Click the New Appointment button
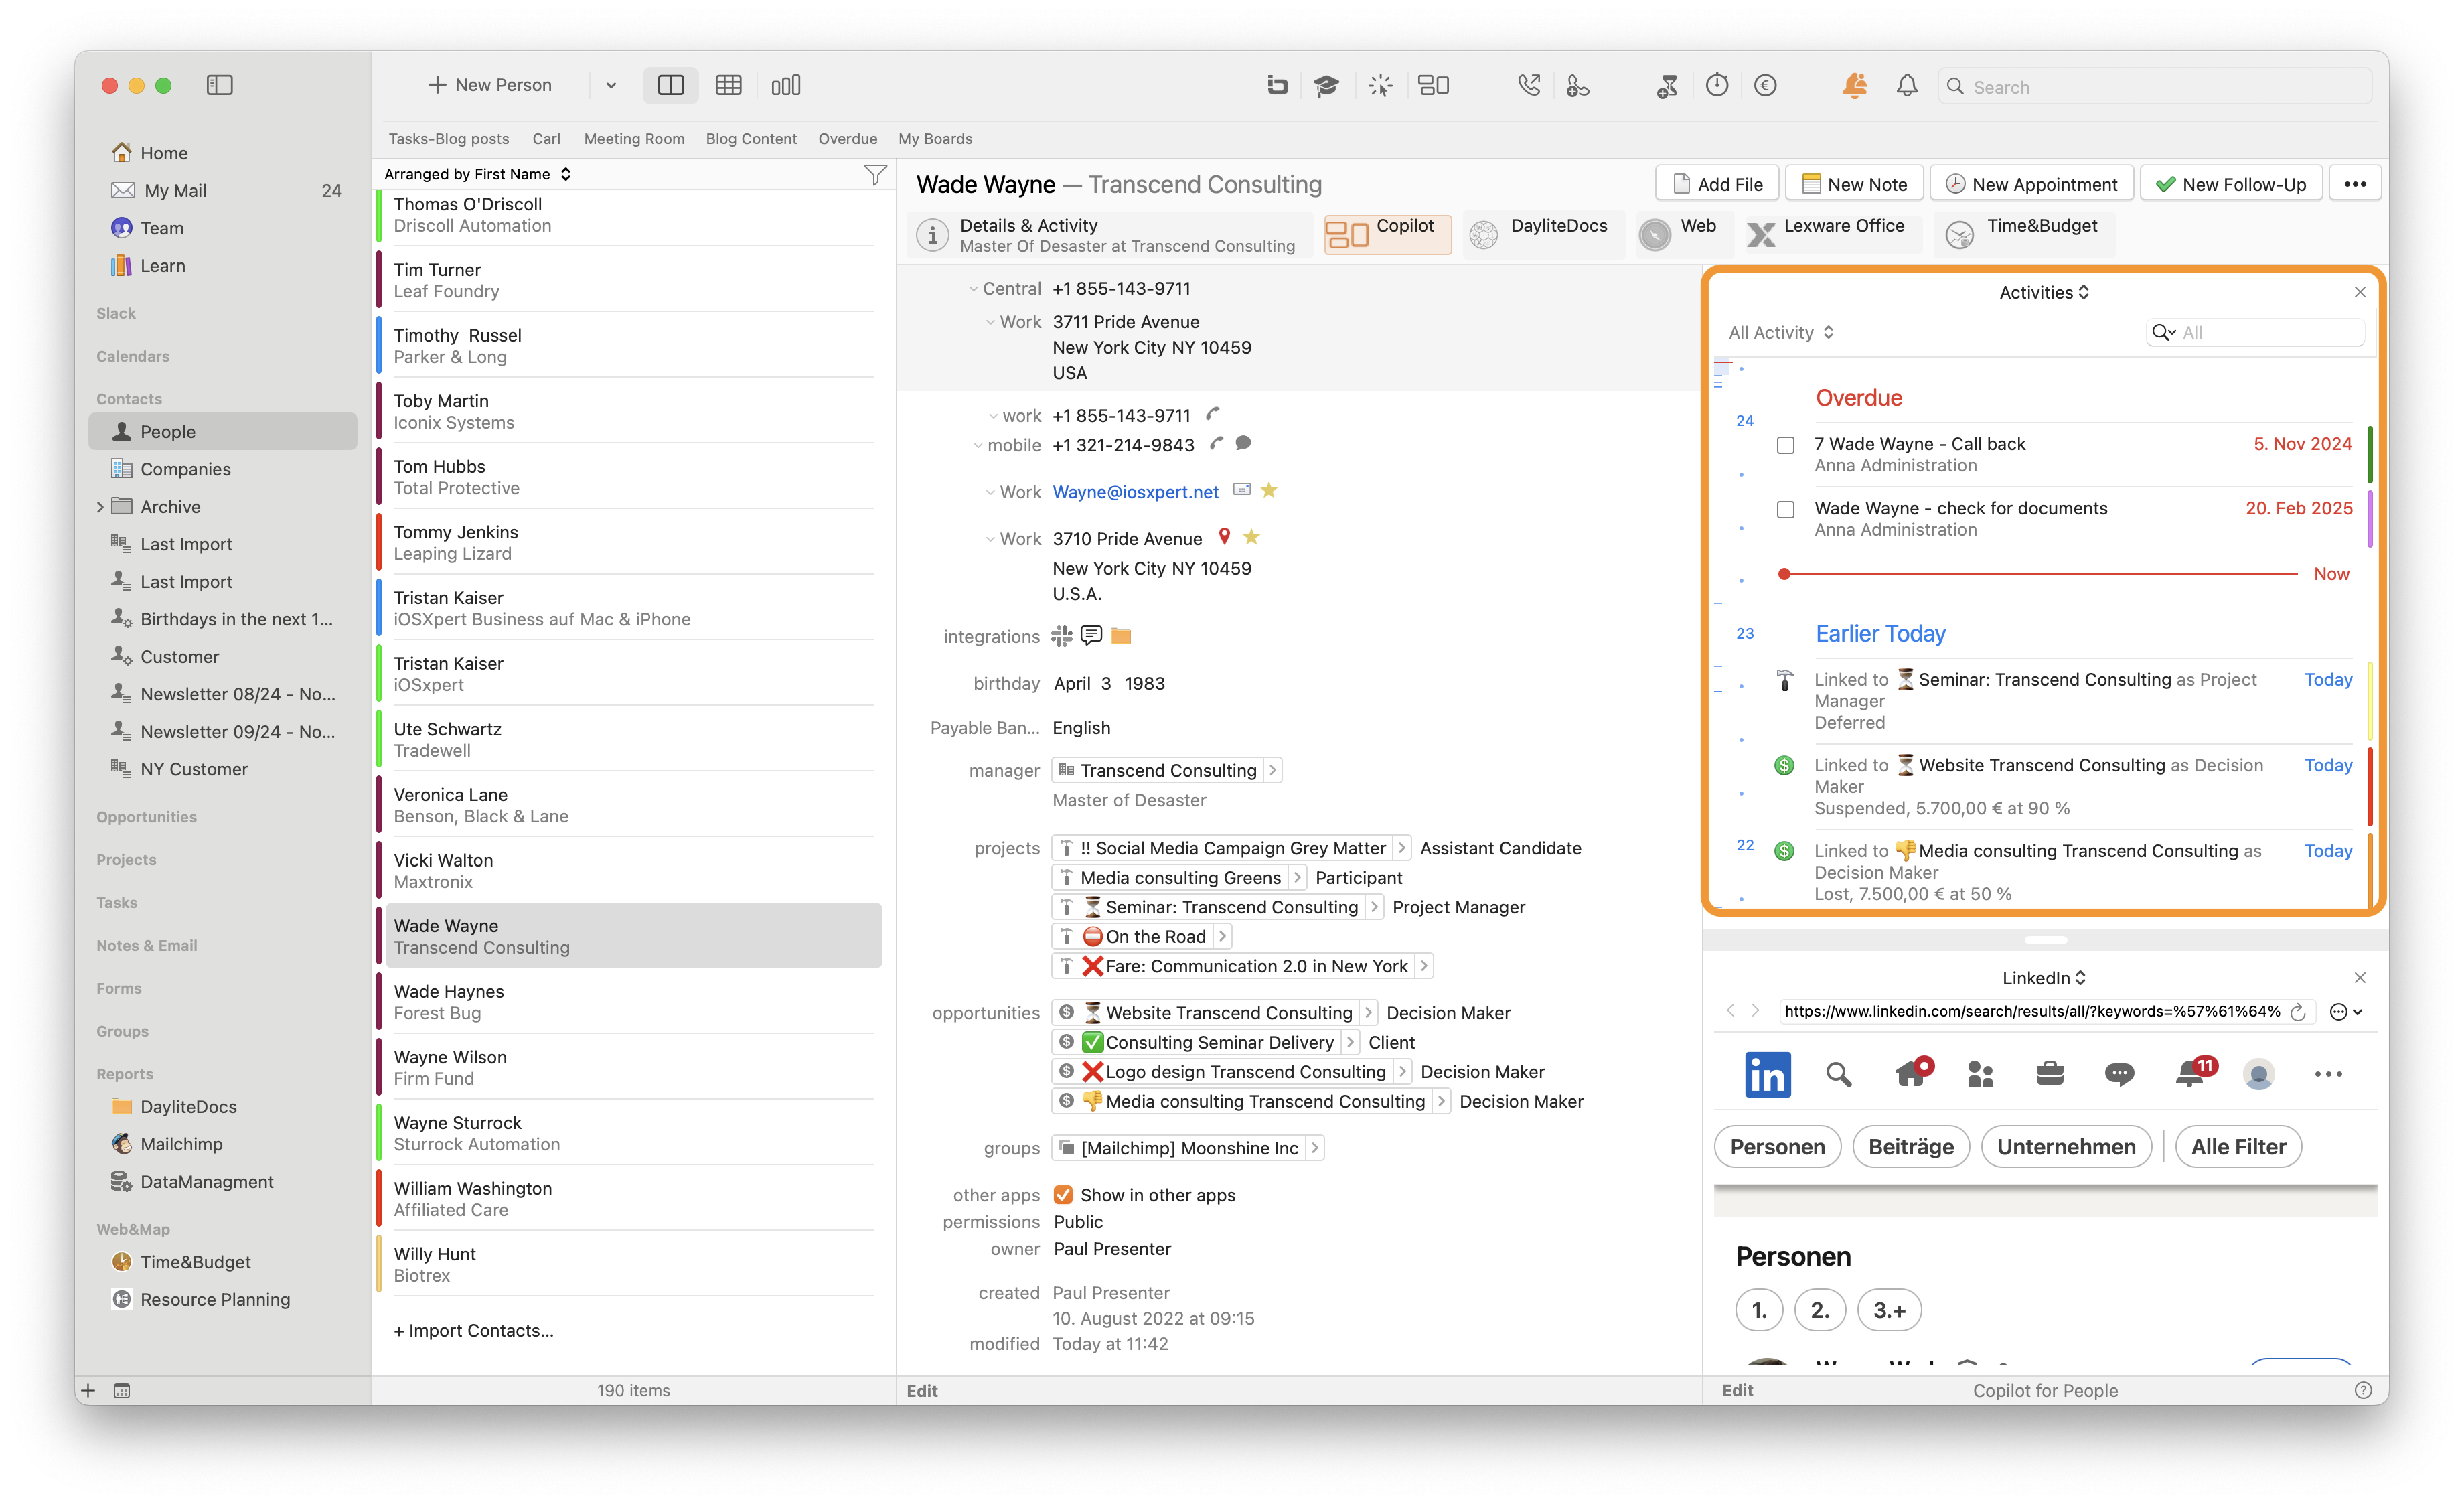The height and width of the screenshot is (1504, 2464). click(2031, 184)
